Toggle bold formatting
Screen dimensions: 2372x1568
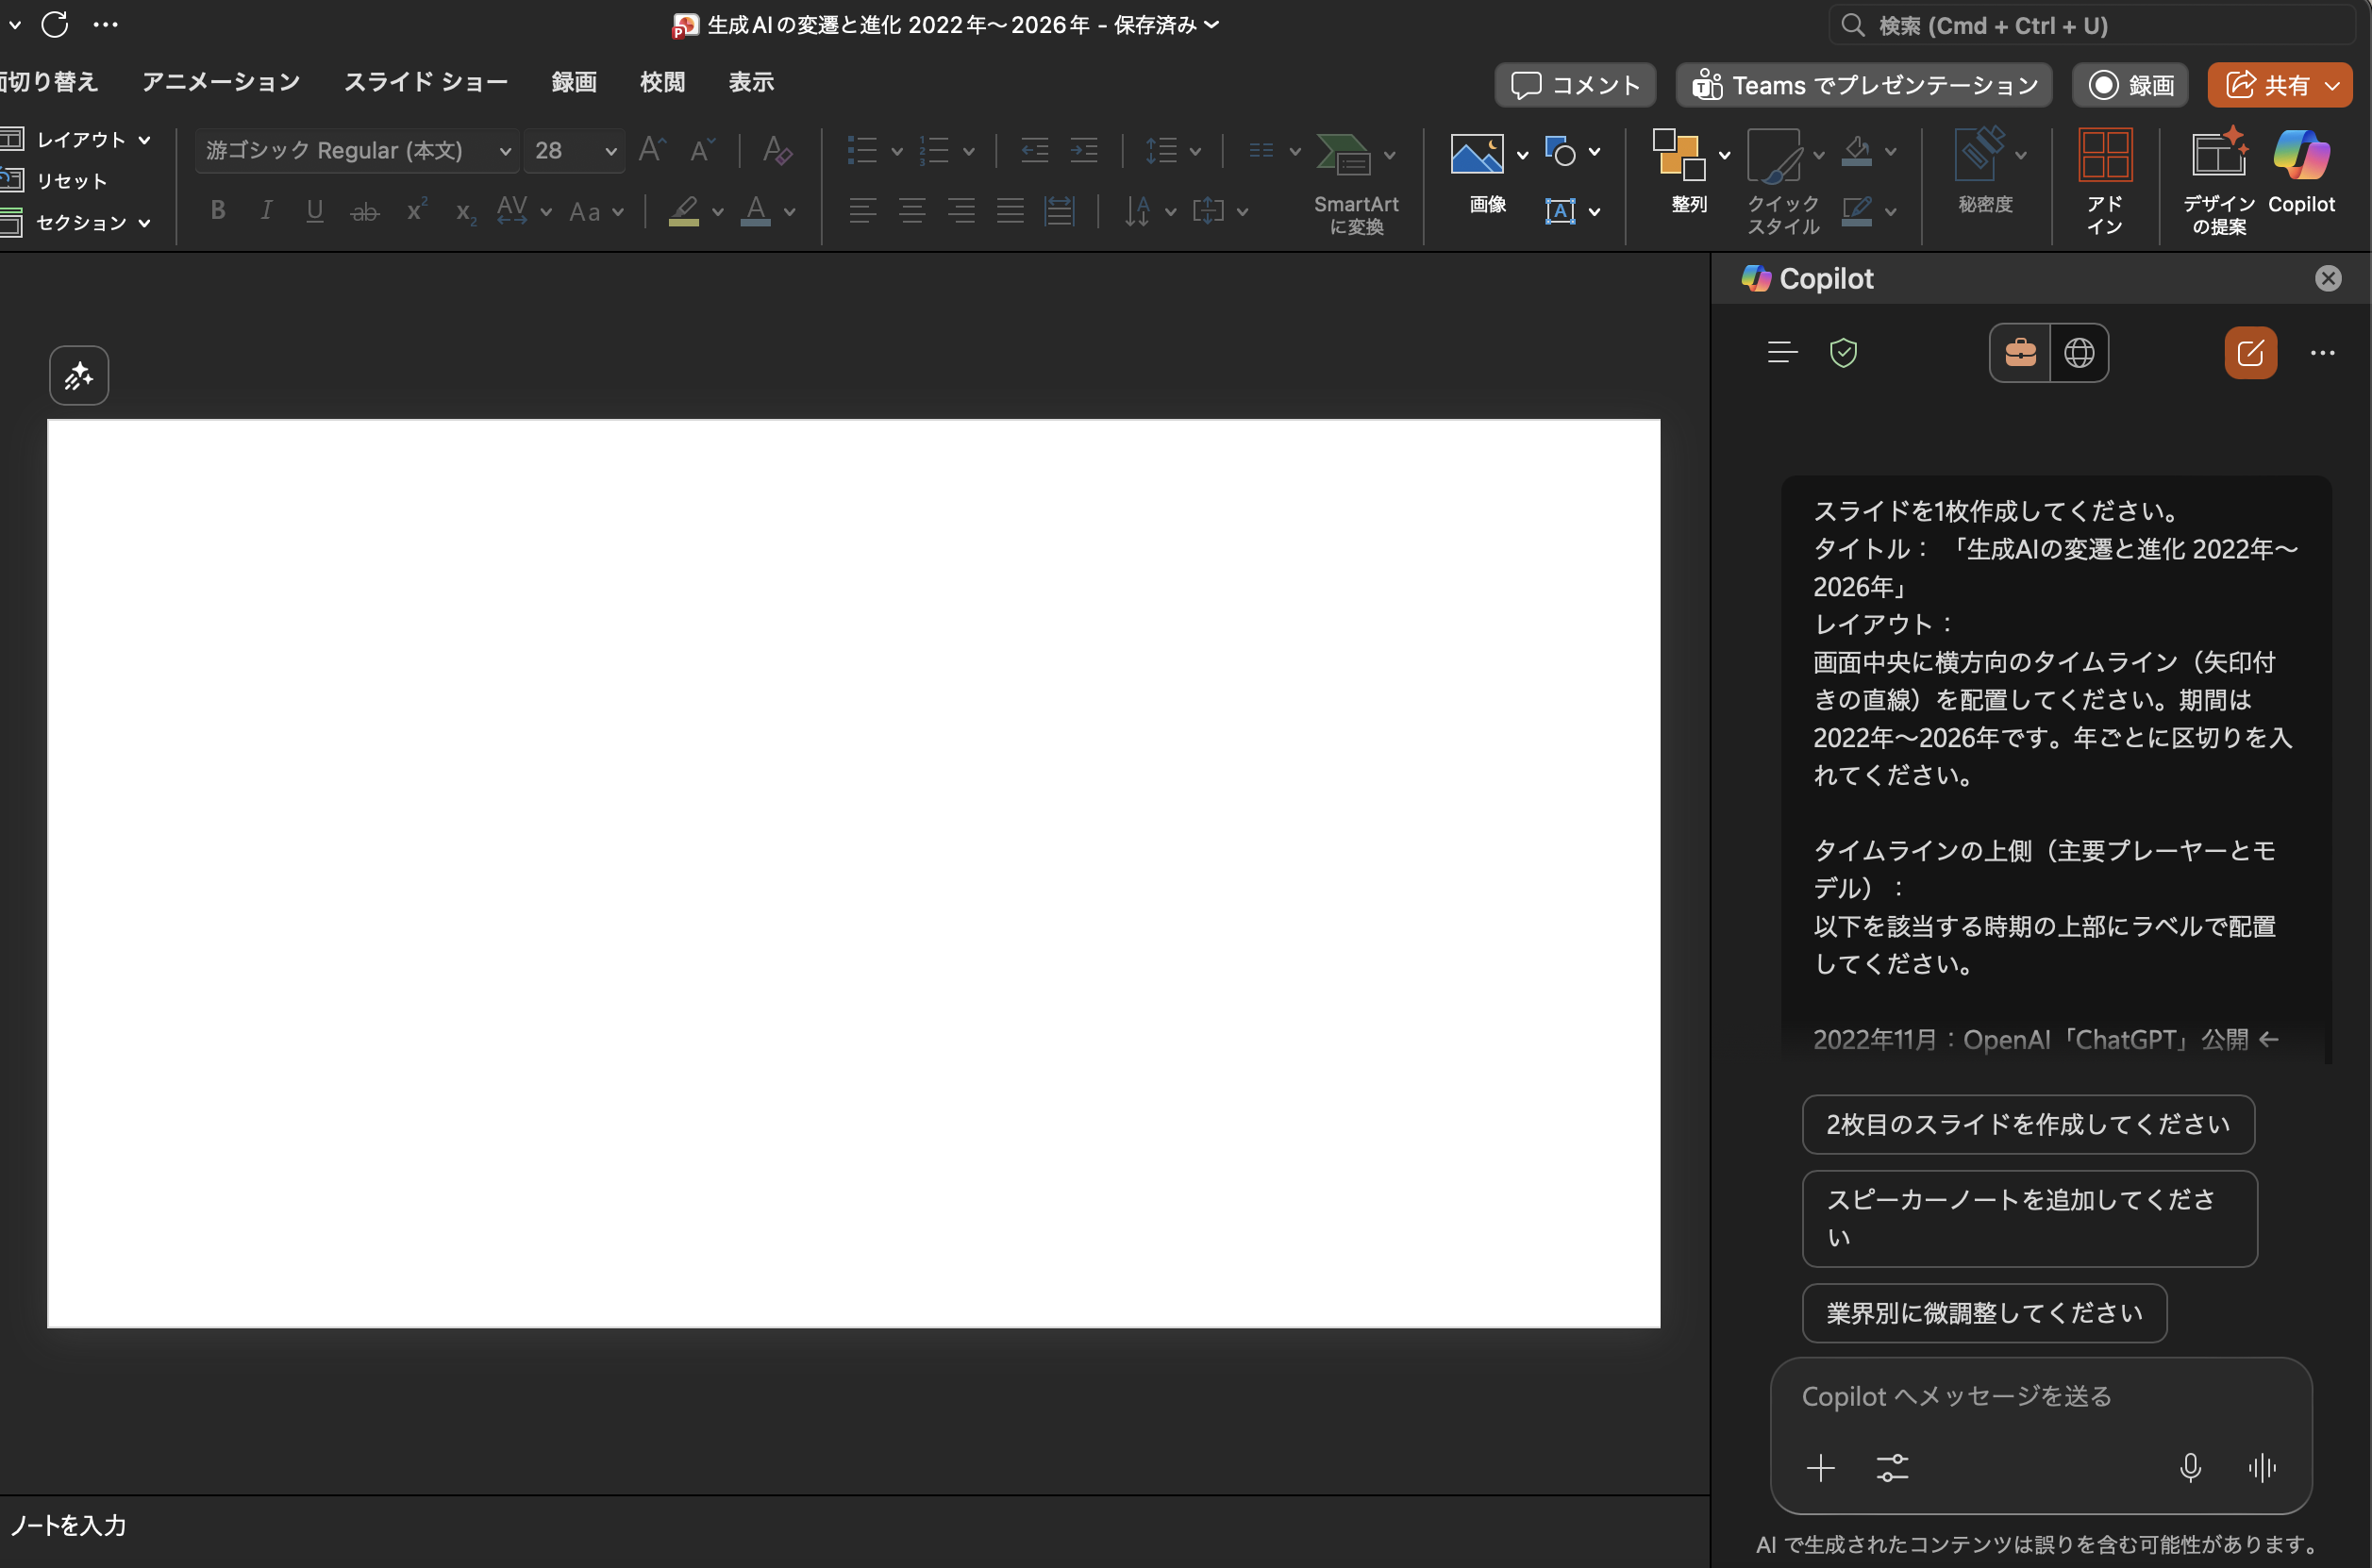pyautogui.click(x=217, y=211)
